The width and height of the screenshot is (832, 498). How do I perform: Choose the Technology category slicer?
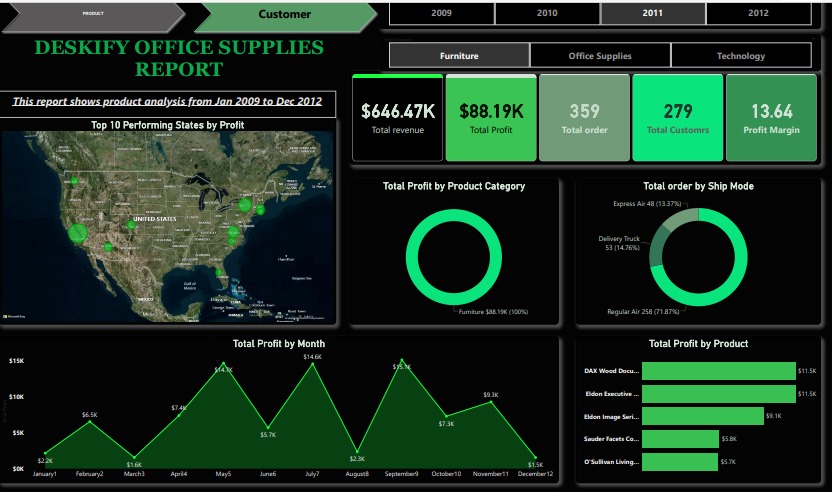pyautogui.click(x=741, y=56)
